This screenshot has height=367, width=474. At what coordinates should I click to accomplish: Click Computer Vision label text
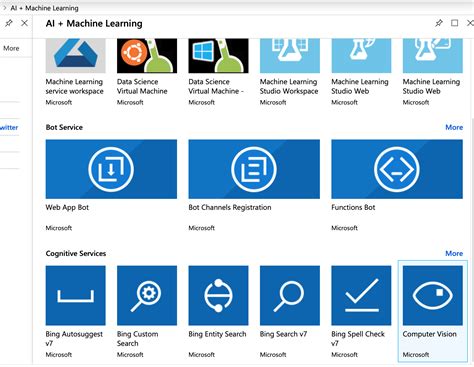coord(429,334)
